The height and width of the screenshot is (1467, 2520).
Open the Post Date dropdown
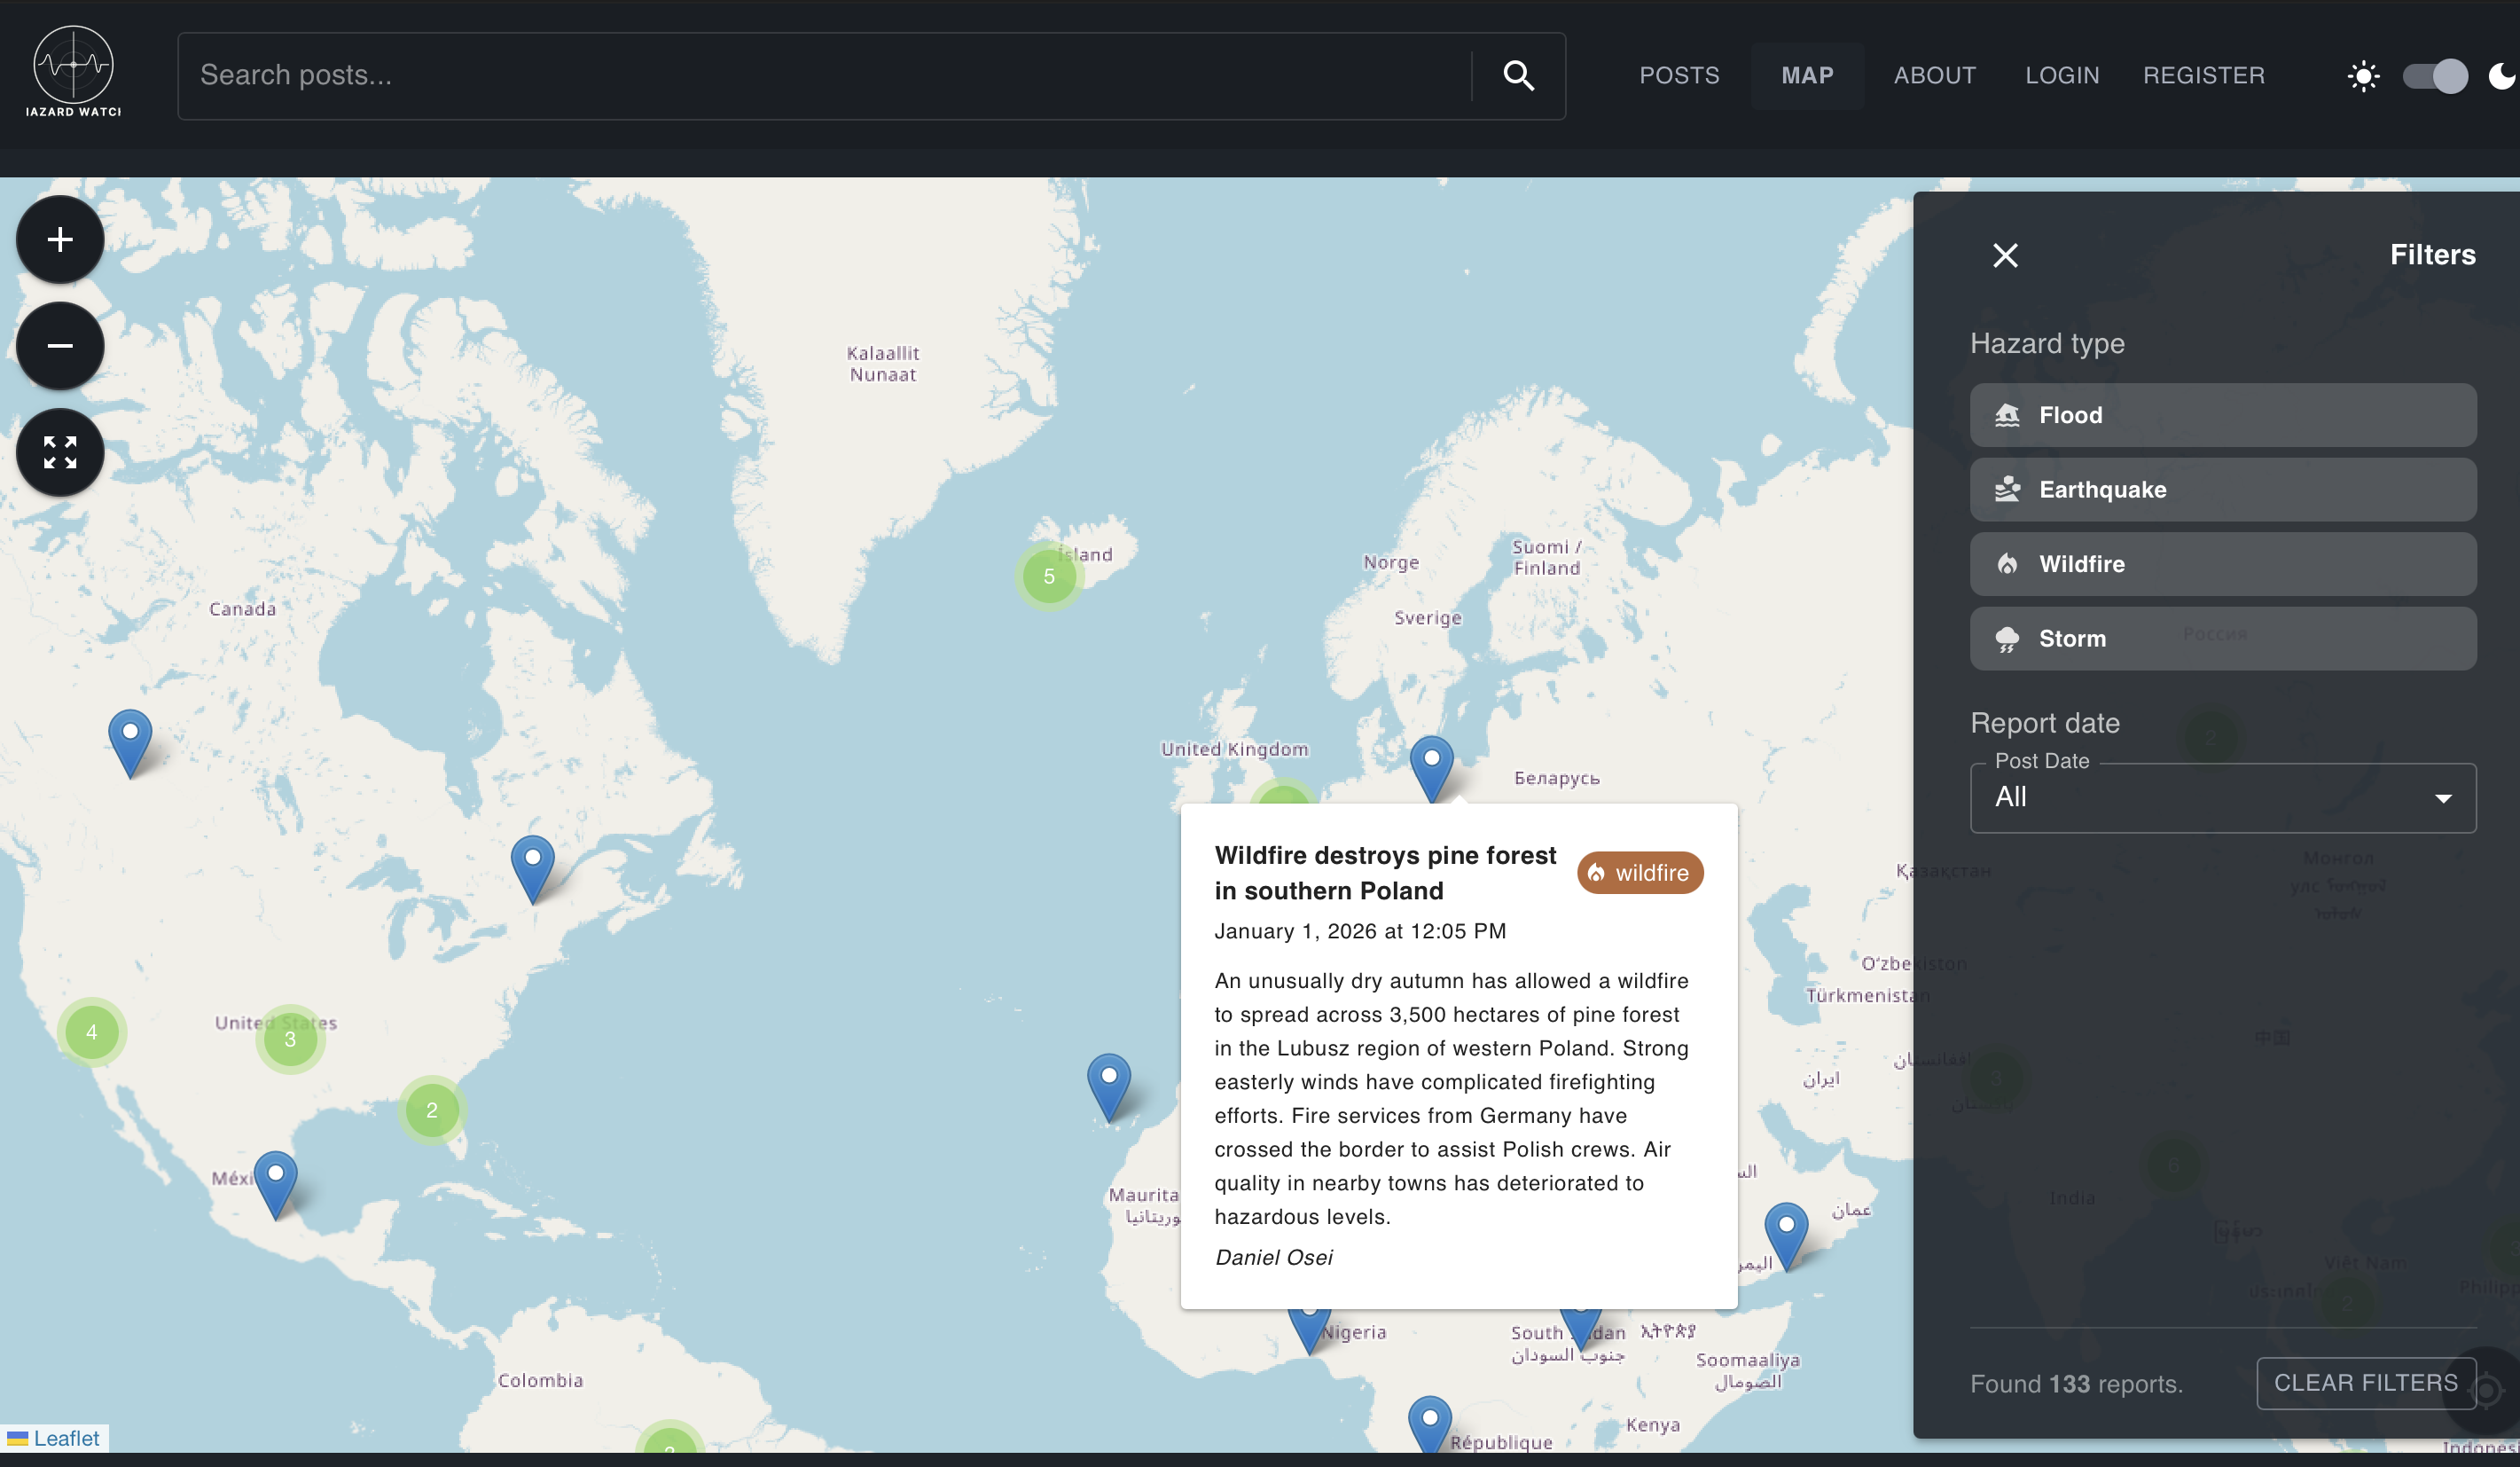2222,798
